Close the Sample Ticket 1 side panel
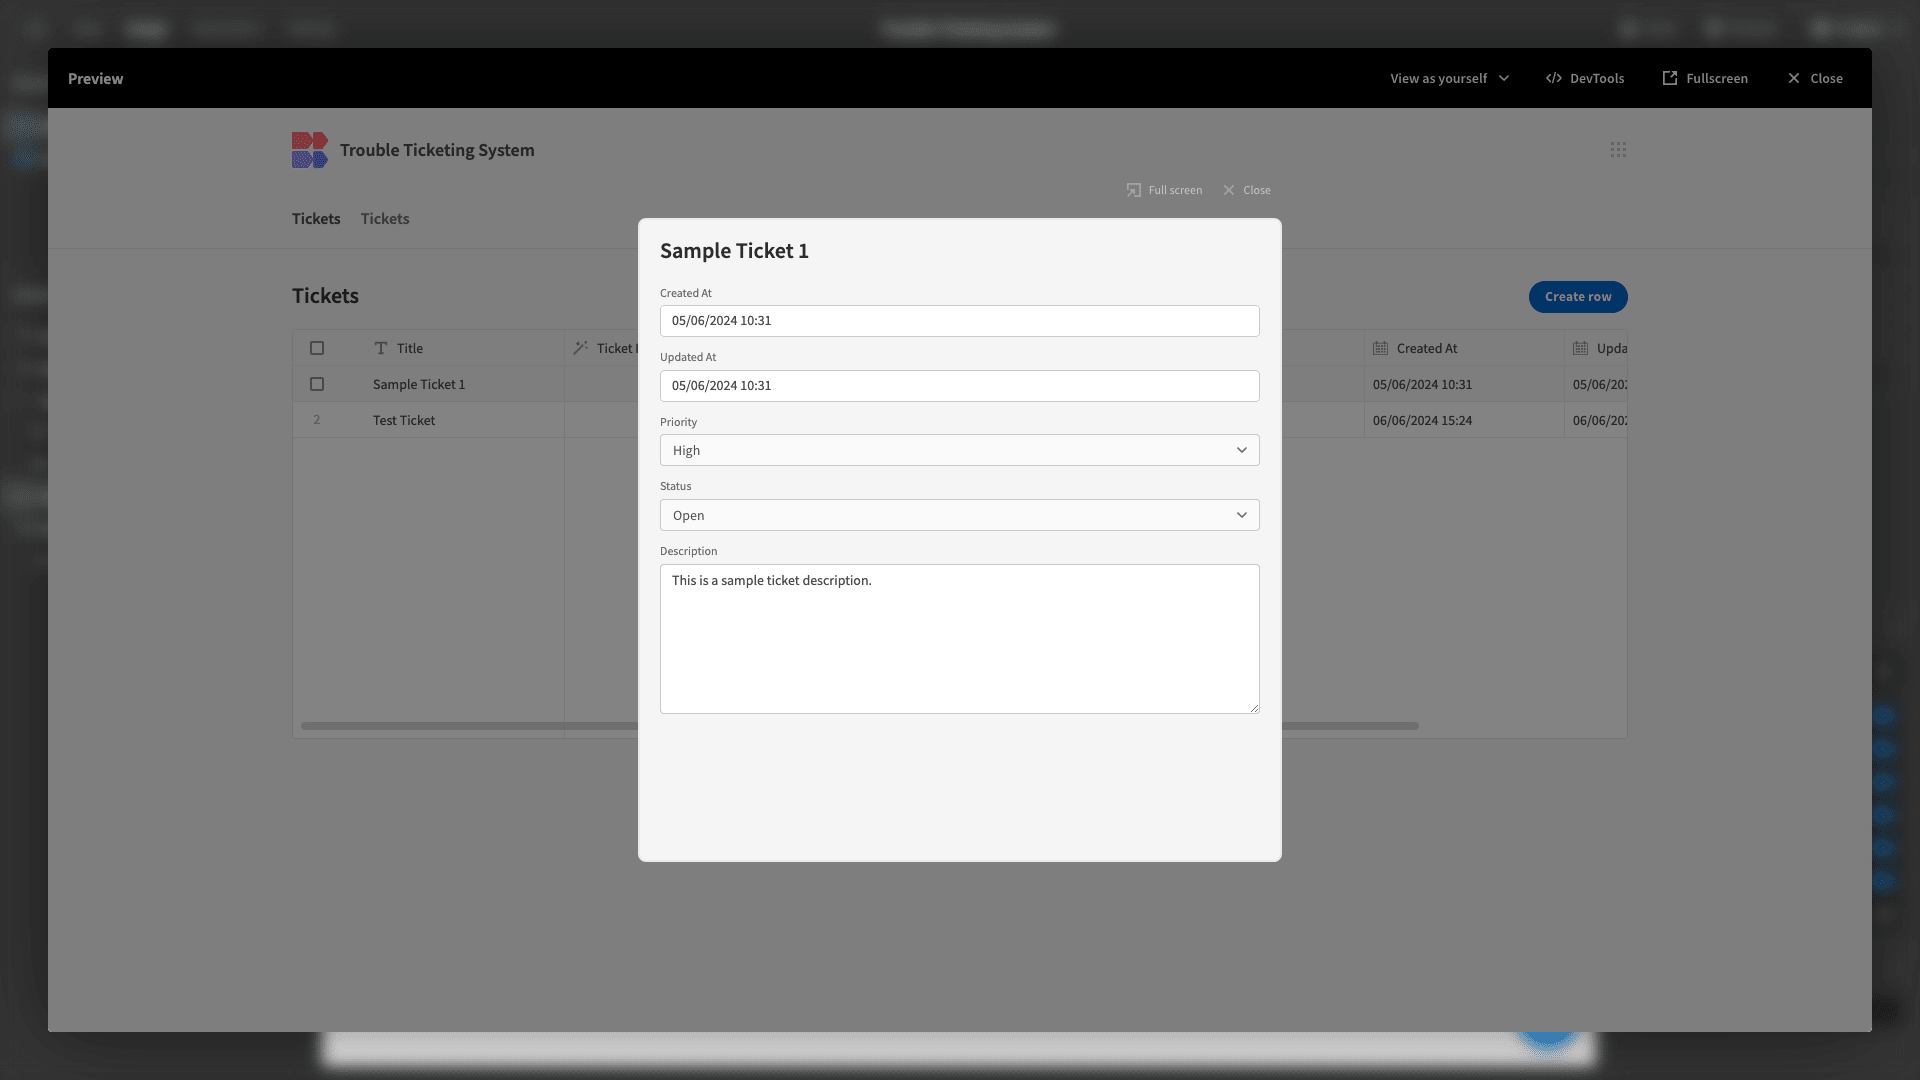 (1246, 190)
